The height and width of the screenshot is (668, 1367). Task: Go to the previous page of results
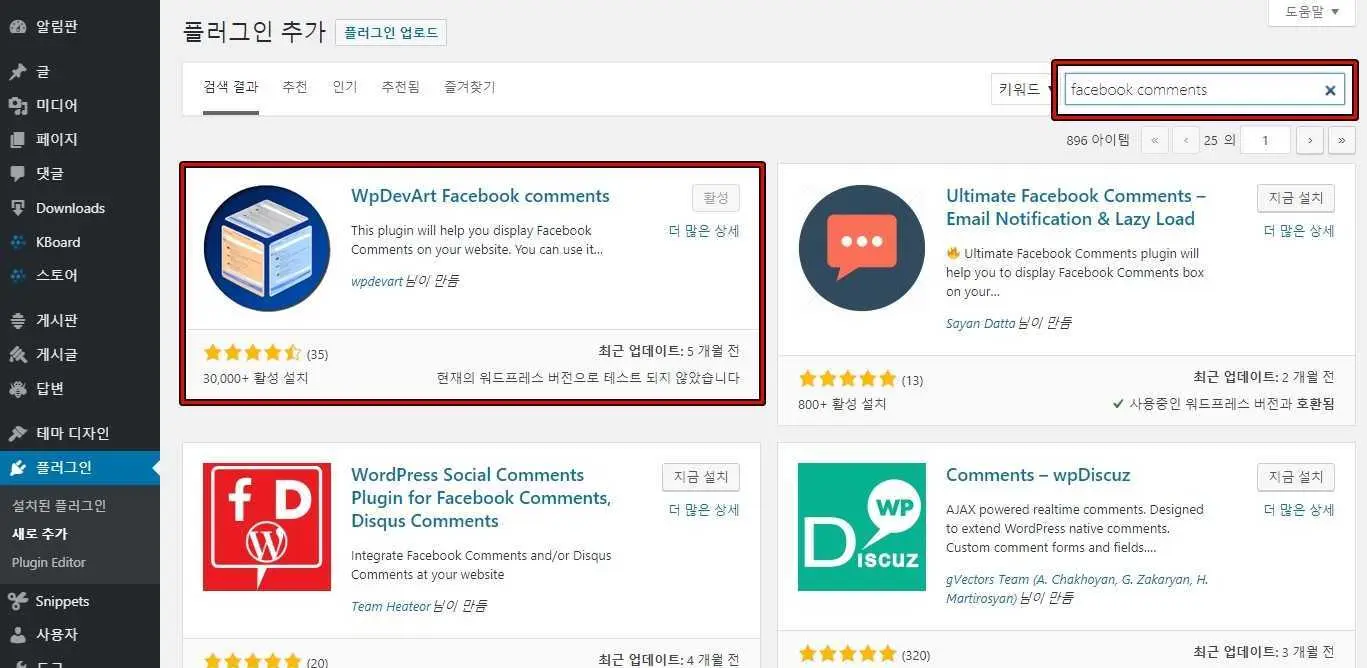(1186, 140)
